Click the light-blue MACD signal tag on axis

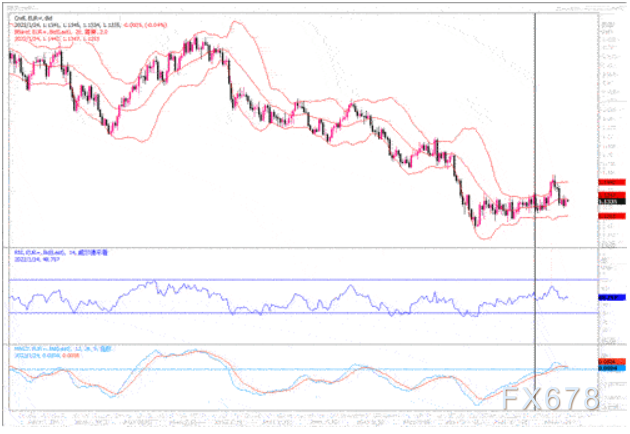click(x=612, y=368)
